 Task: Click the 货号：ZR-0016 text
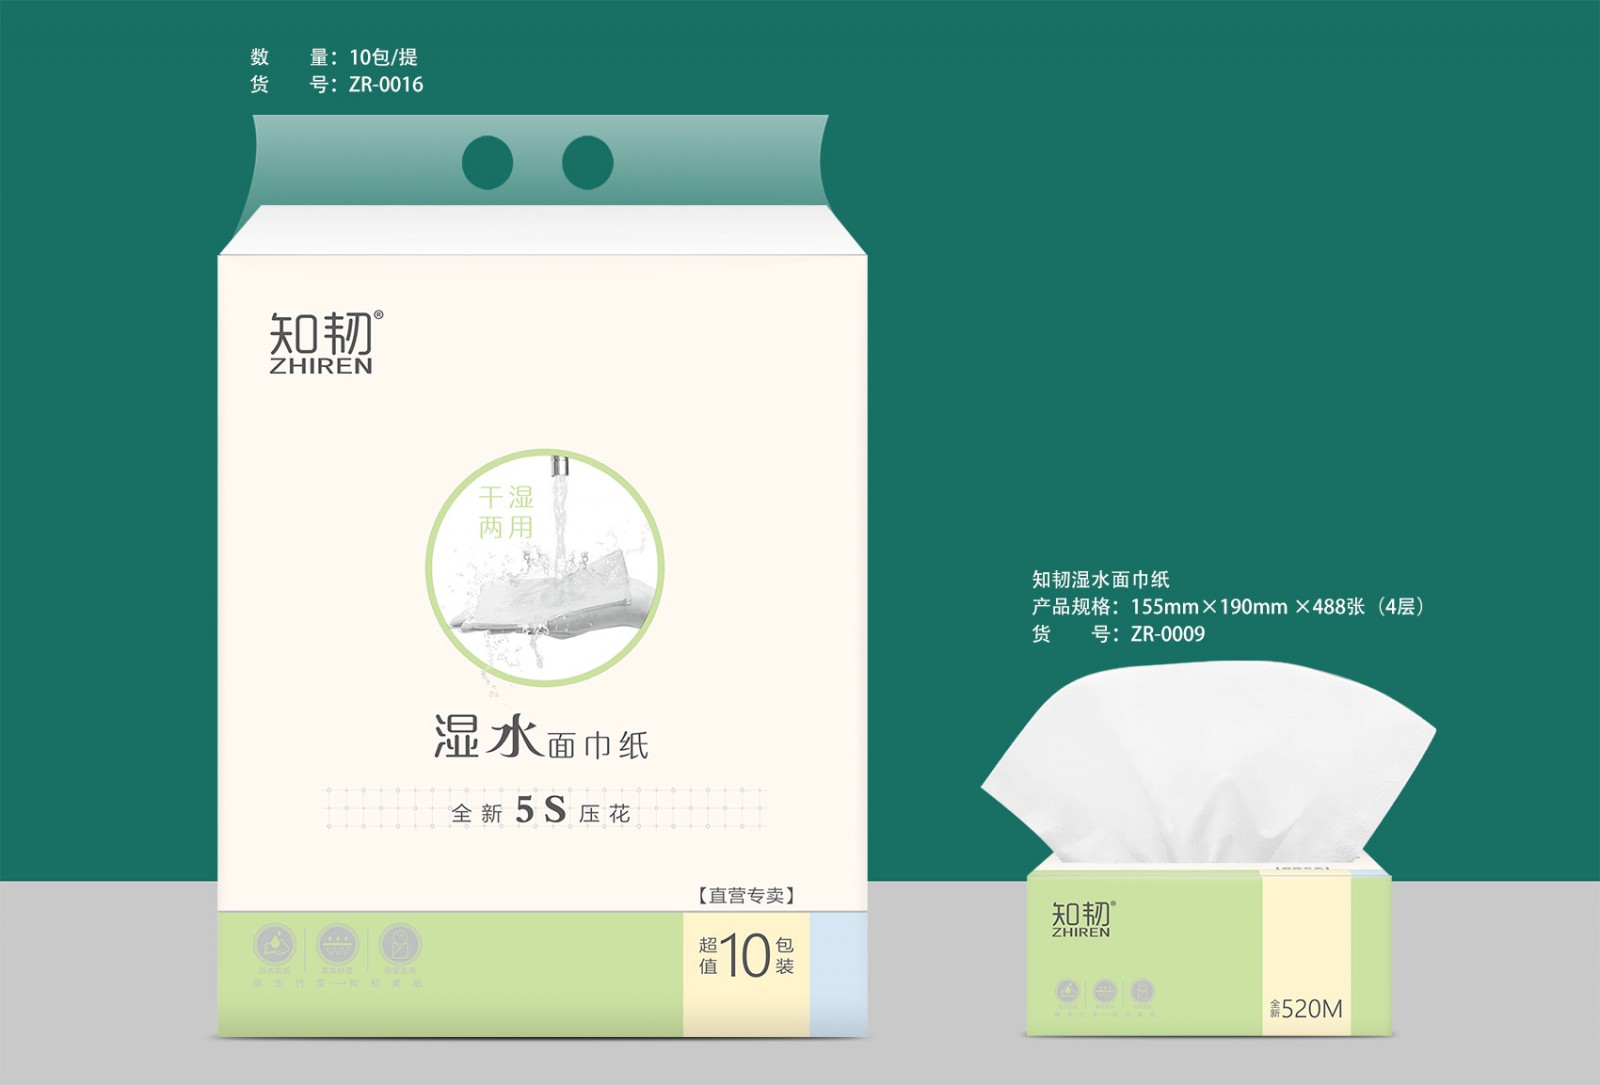[336, 84]
